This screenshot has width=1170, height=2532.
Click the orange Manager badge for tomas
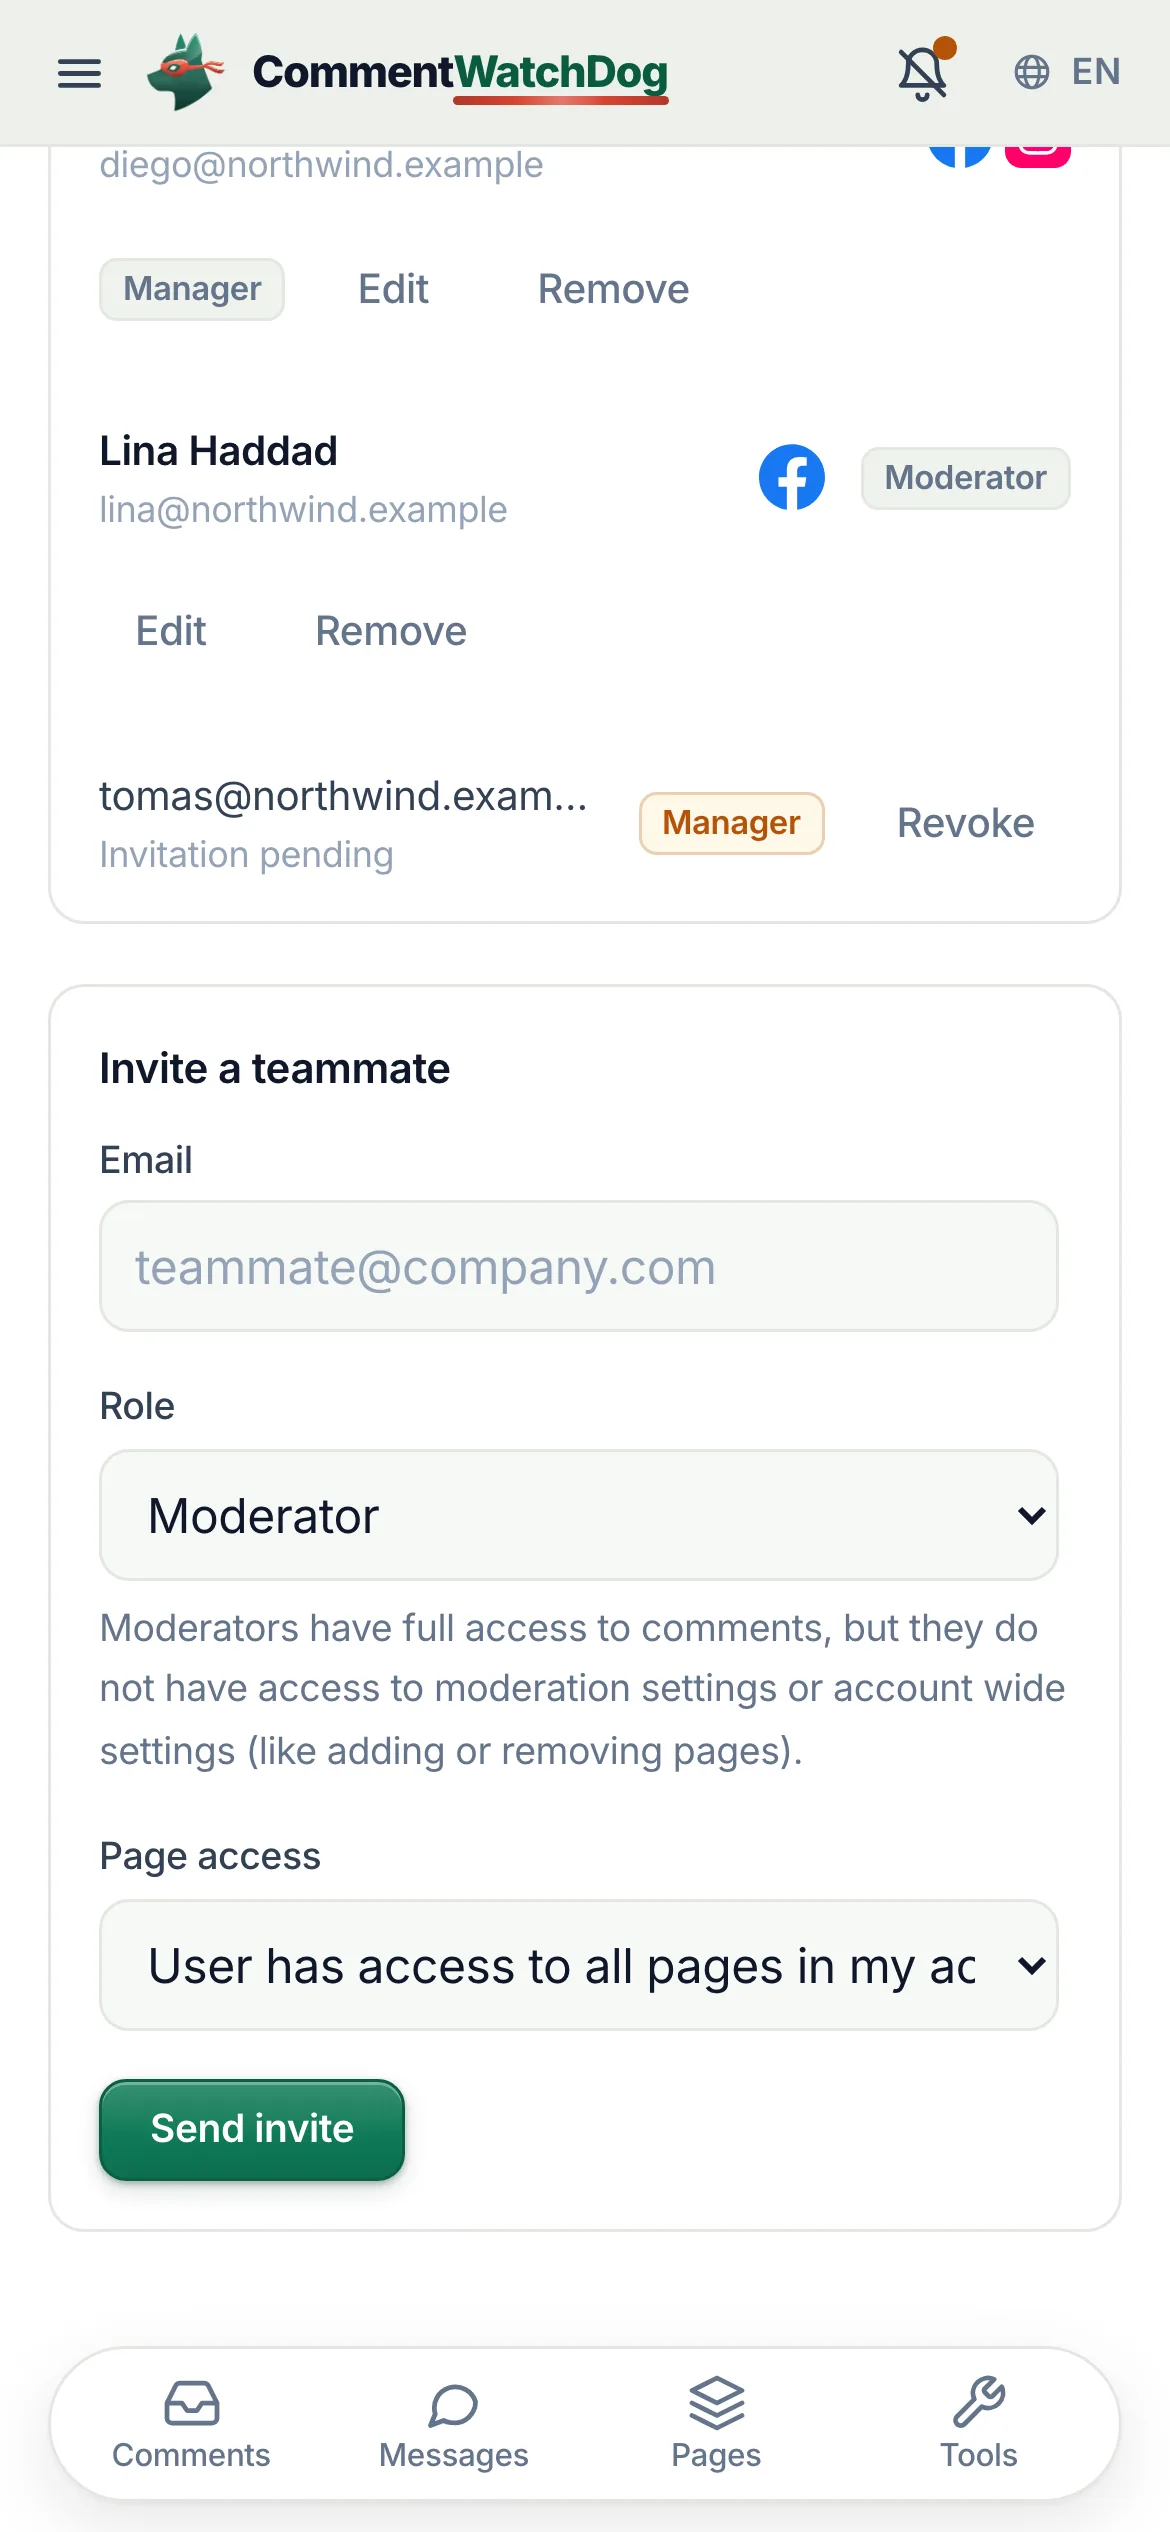point(732,823)
